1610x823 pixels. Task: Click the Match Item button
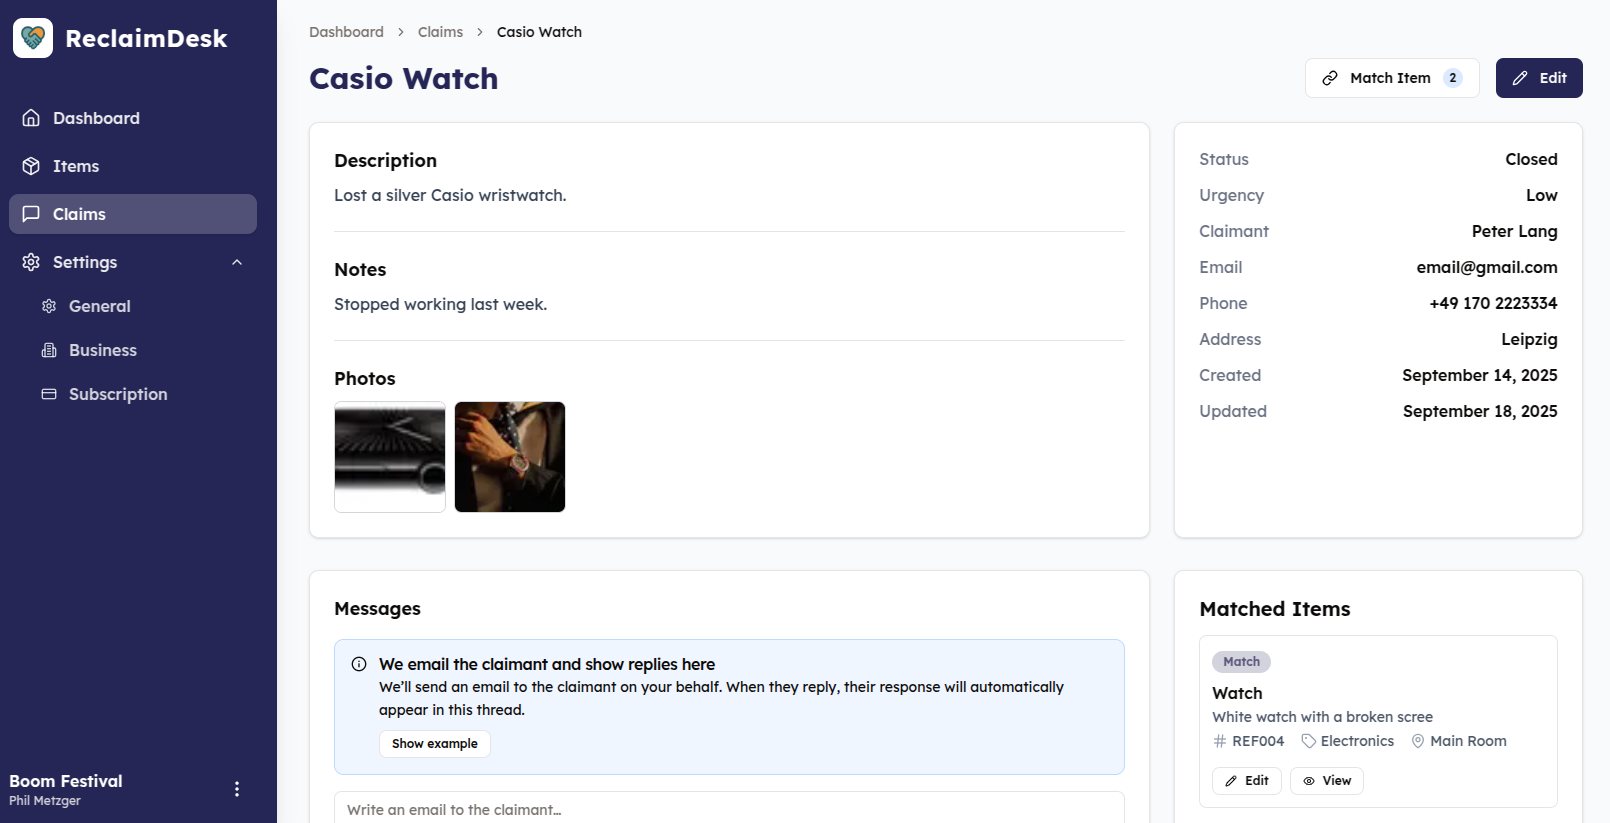1392,78
